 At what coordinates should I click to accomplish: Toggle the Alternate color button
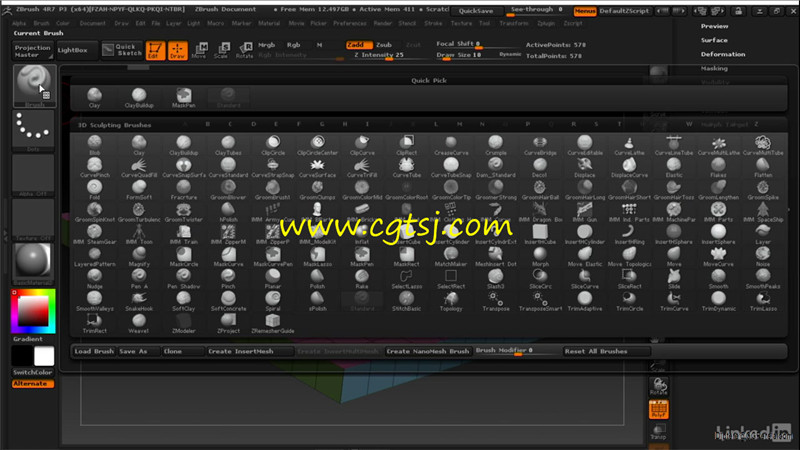[x=33, y=384]
